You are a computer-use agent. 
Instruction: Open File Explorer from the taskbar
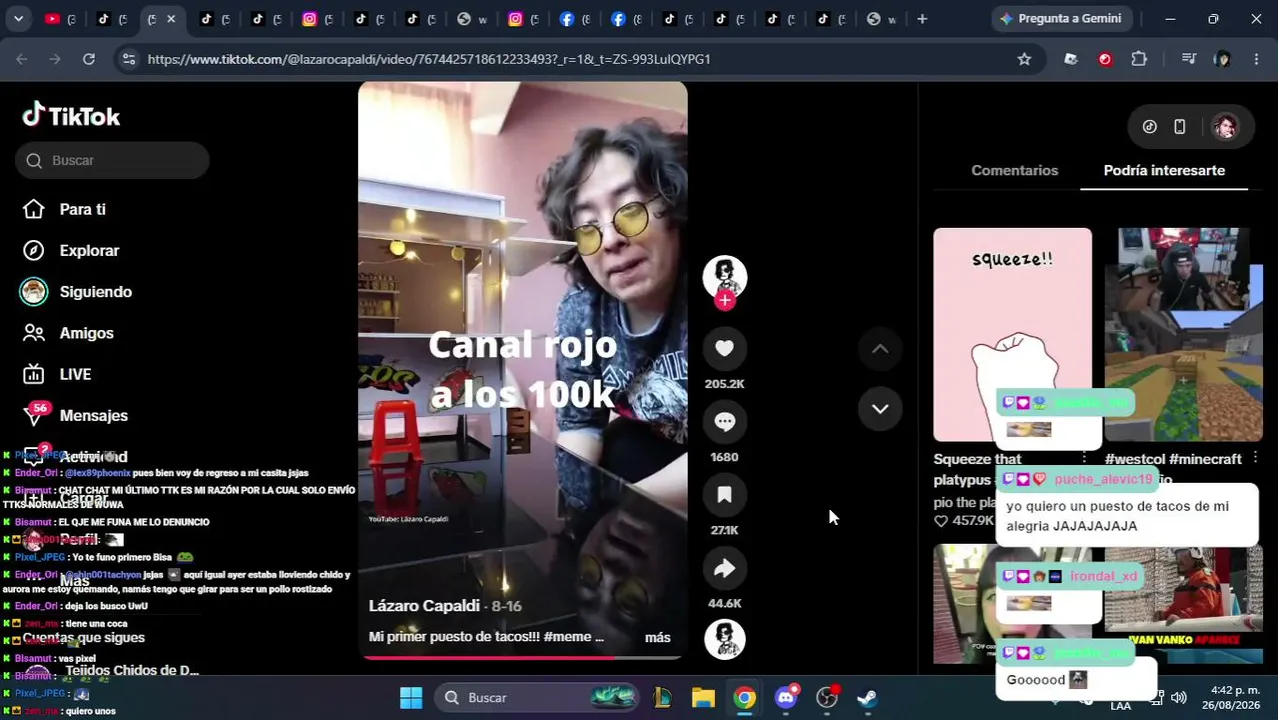[x=703, y=697]
